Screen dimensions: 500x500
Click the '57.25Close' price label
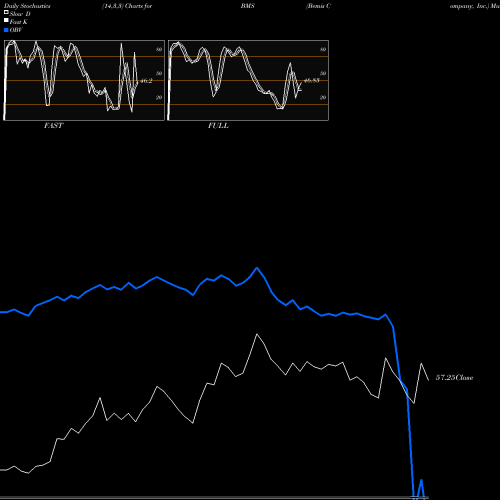(455, 378)
